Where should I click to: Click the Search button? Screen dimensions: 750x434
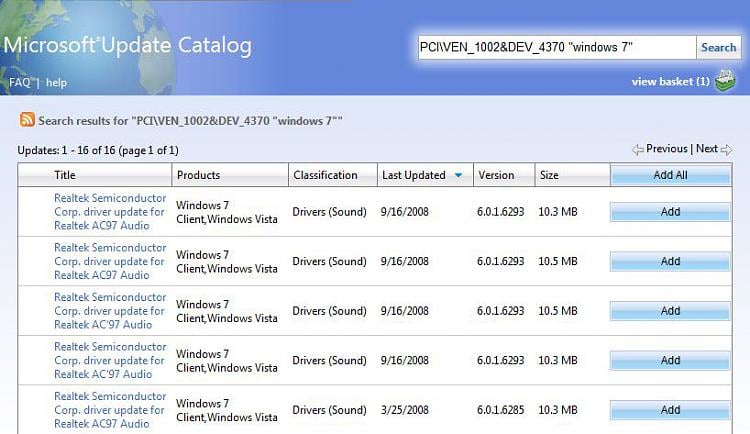click(718, 47)
